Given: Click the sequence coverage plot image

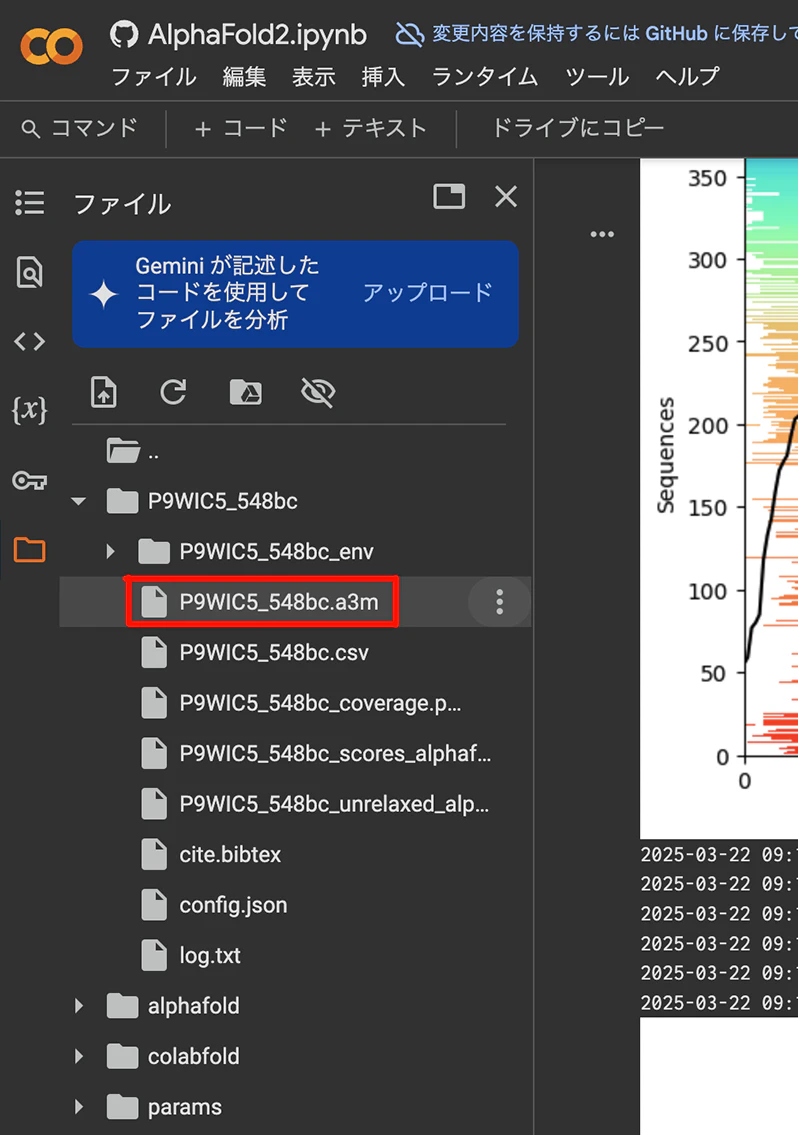Looking at the screenshot, I should pyautogui.click(x=719, y=499).
